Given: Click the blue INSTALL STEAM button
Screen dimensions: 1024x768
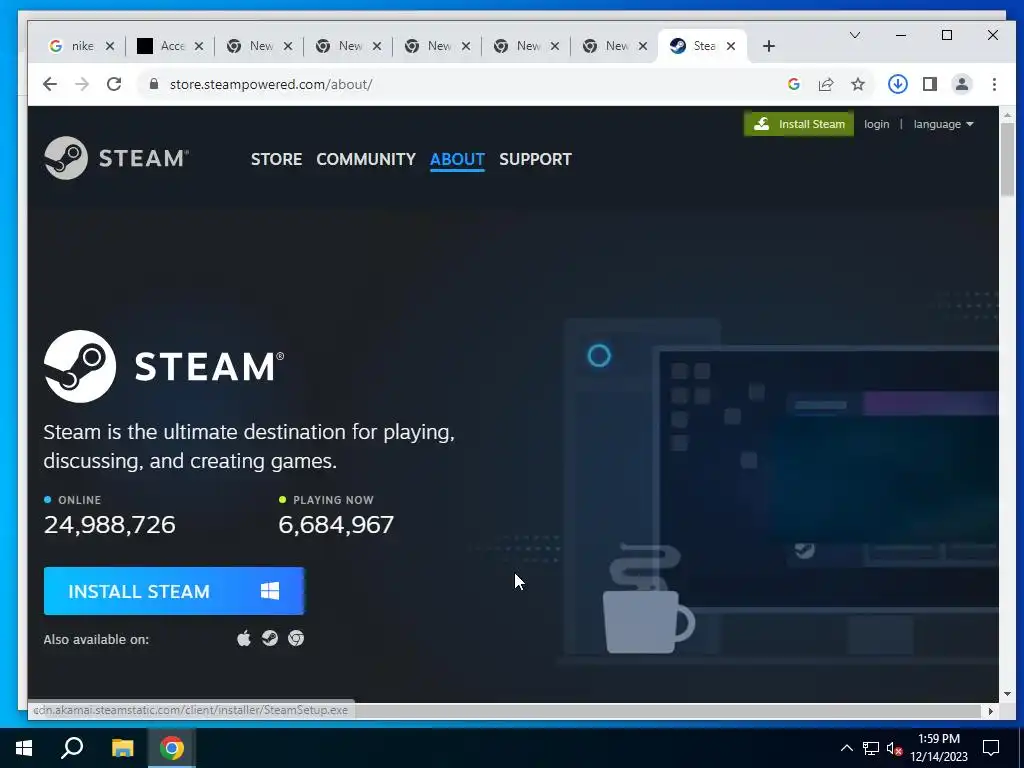Looking at the screenshot, I should pos(174,591).
